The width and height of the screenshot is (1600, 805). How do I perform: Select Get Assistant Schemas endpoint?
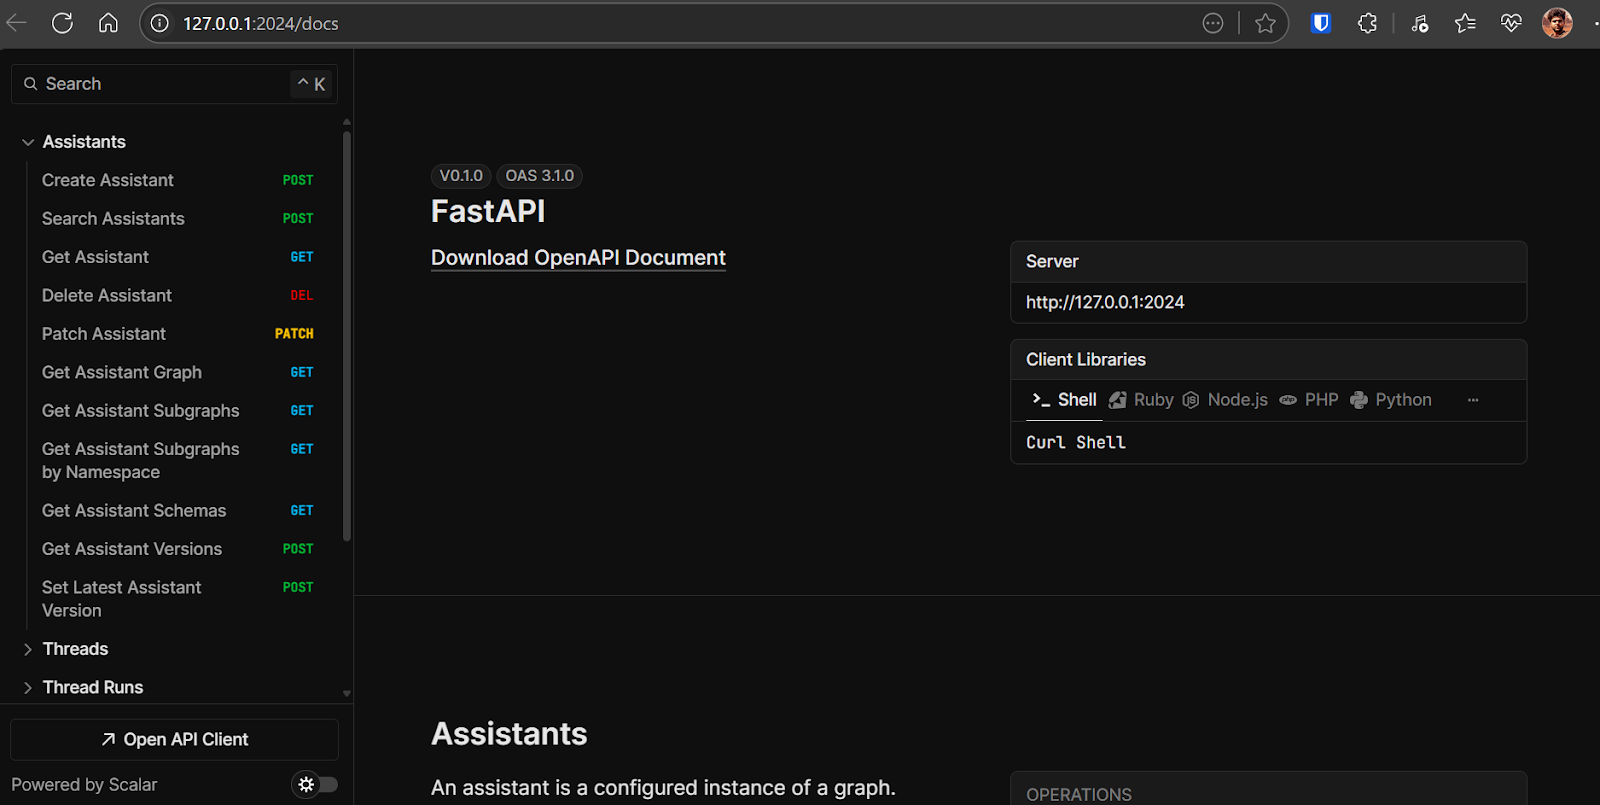[x=178, y=510]
